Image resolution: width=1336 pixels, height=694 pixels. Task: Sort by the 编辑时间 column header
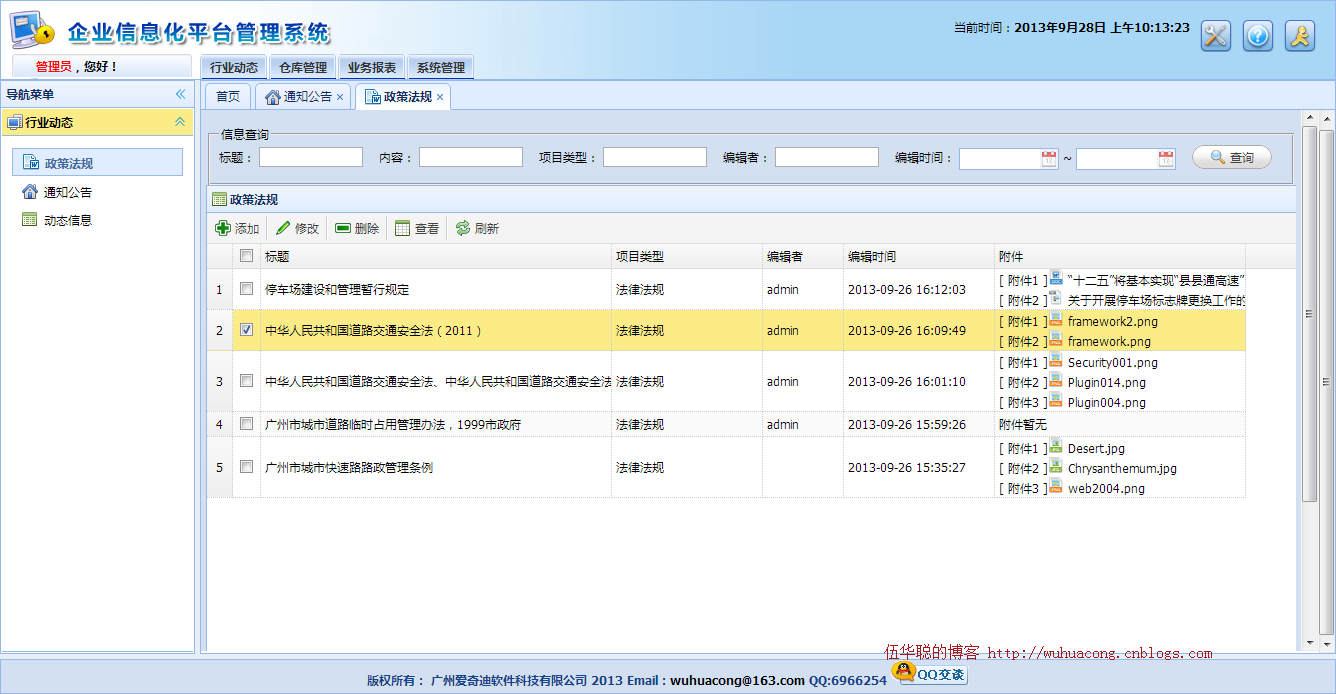(919, 256)
